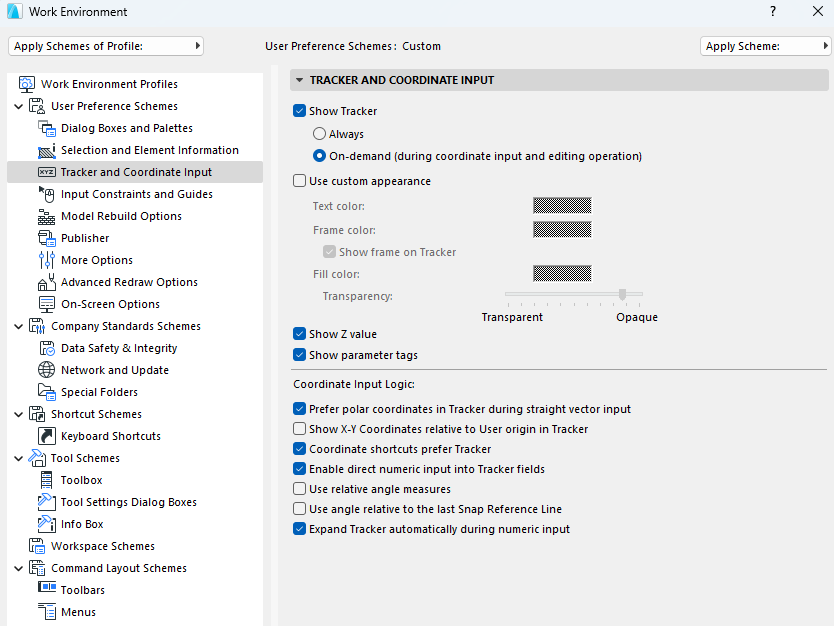The width and height of the screenshot is (834, 626).
Task: Click the Transparency slider handle
Action: (622, 294)
